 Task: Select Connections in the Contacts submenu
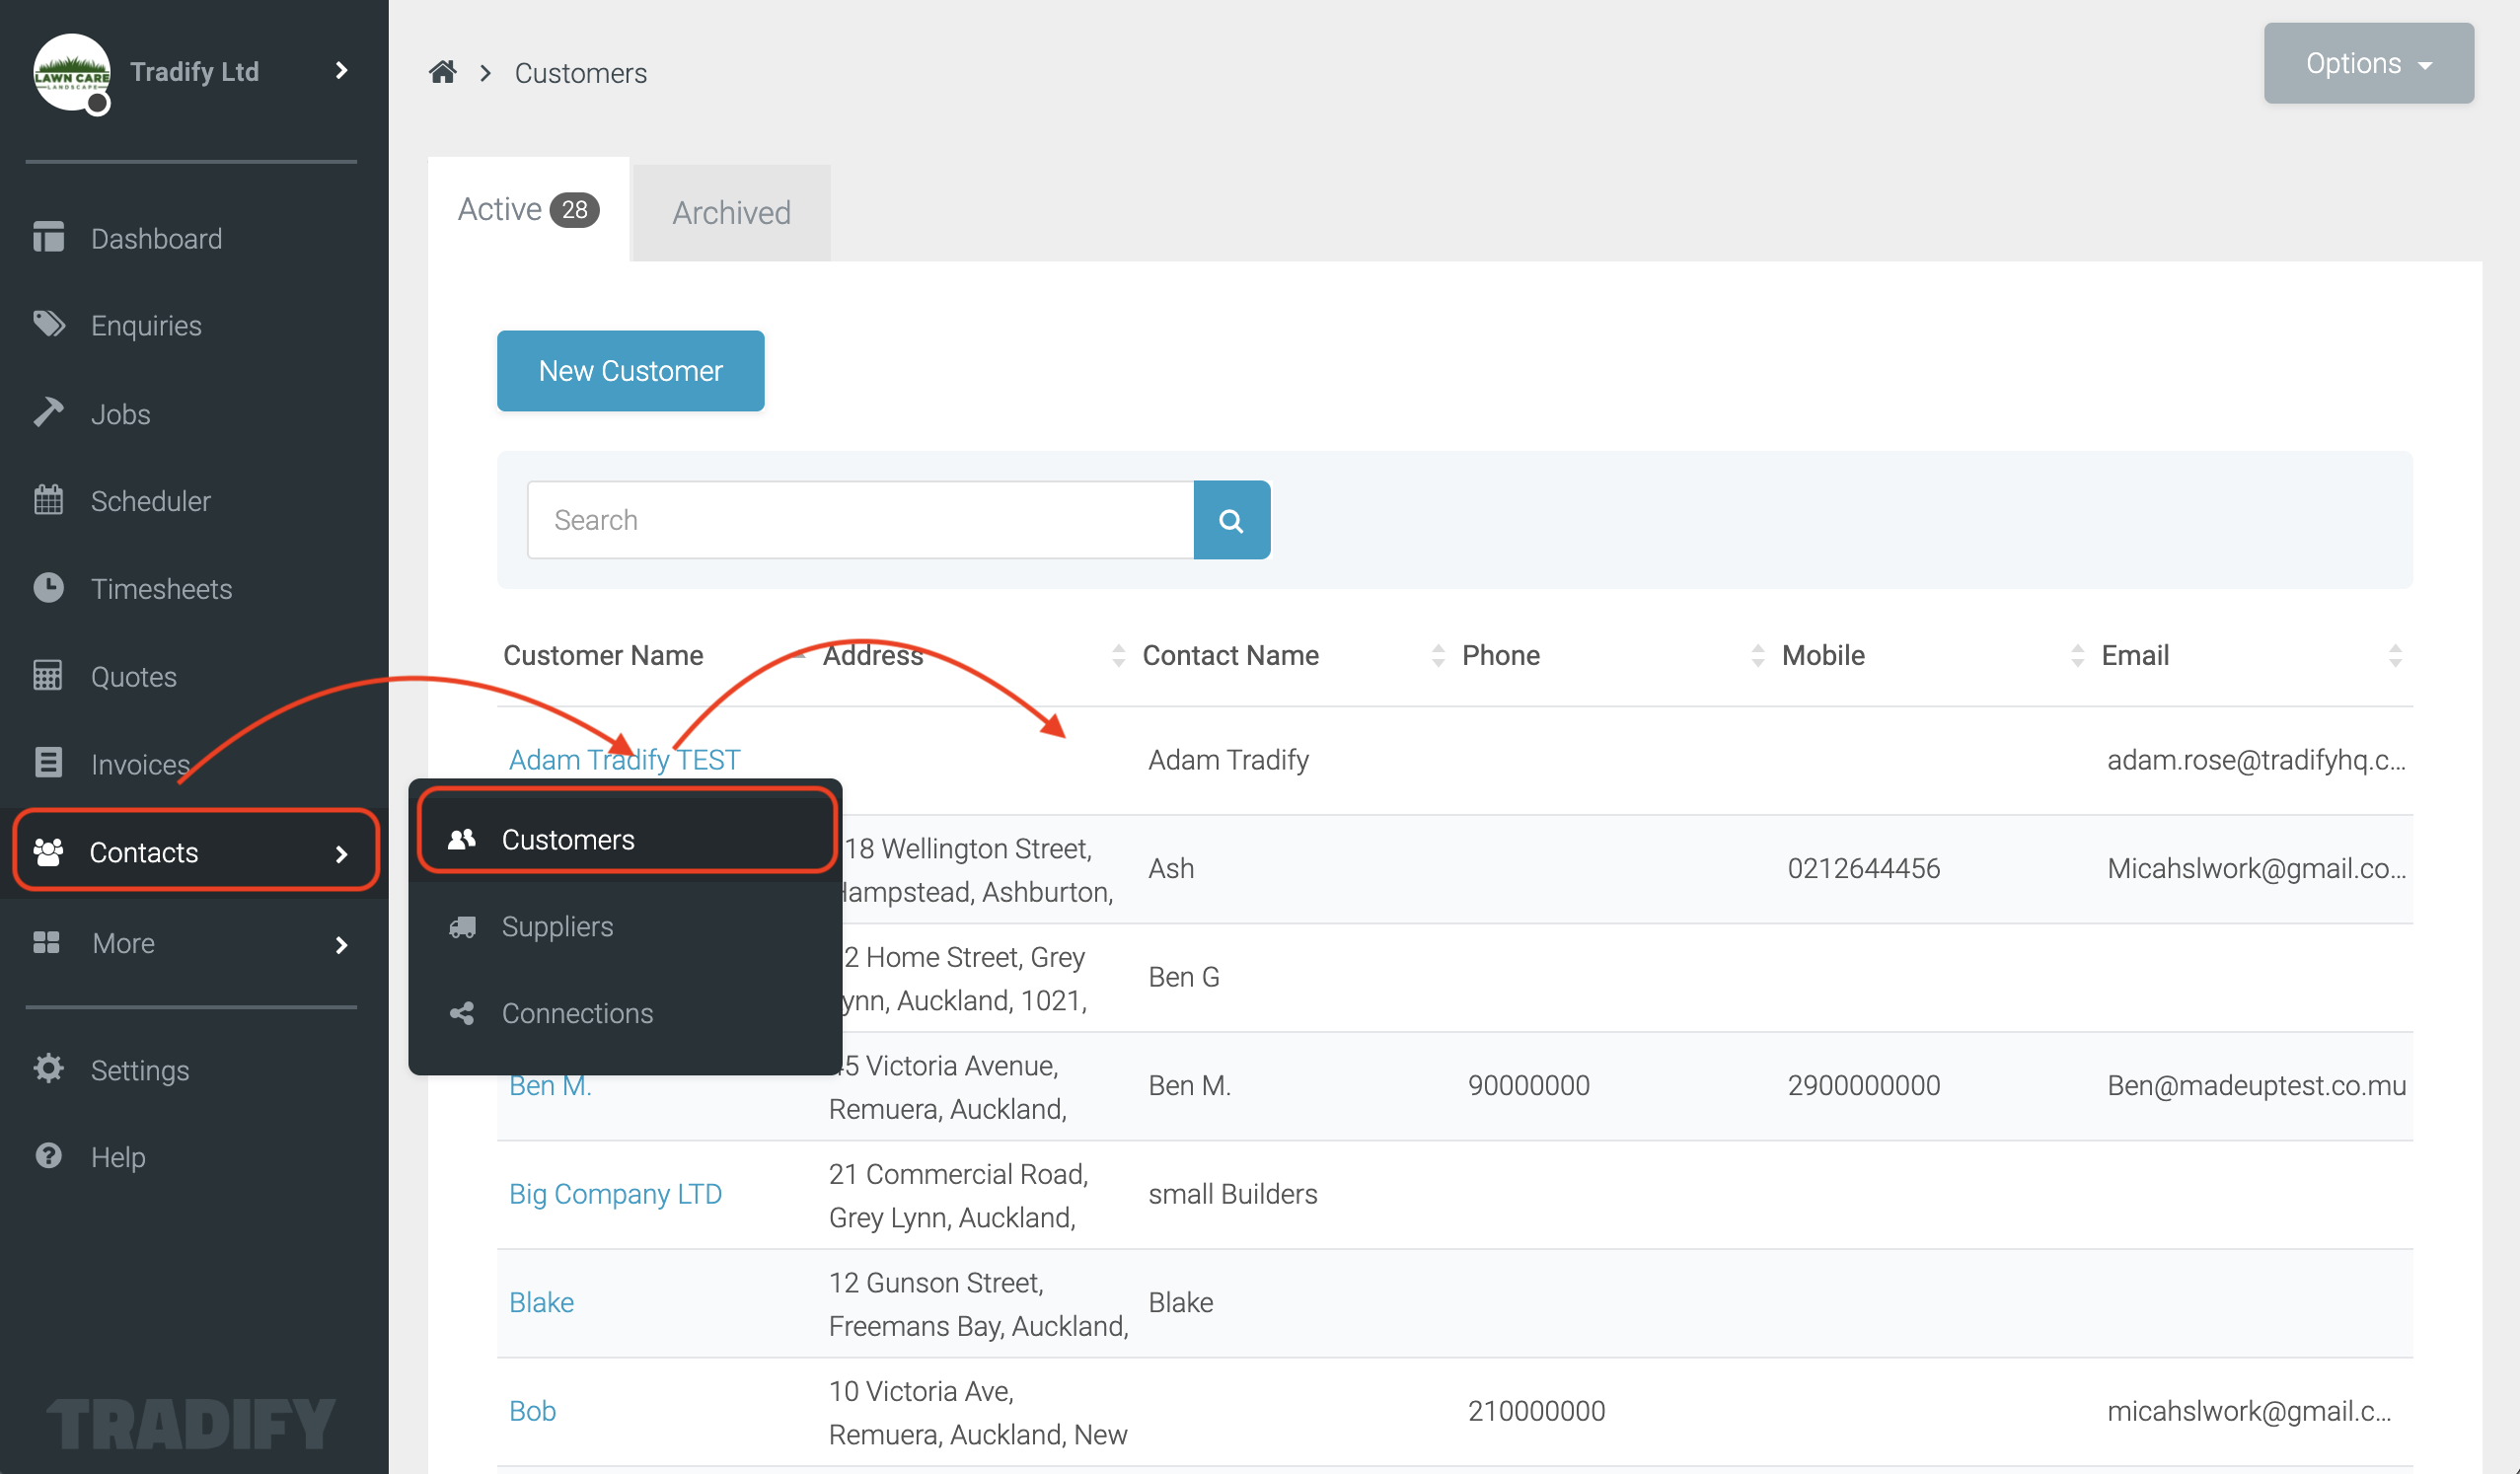626,1014
